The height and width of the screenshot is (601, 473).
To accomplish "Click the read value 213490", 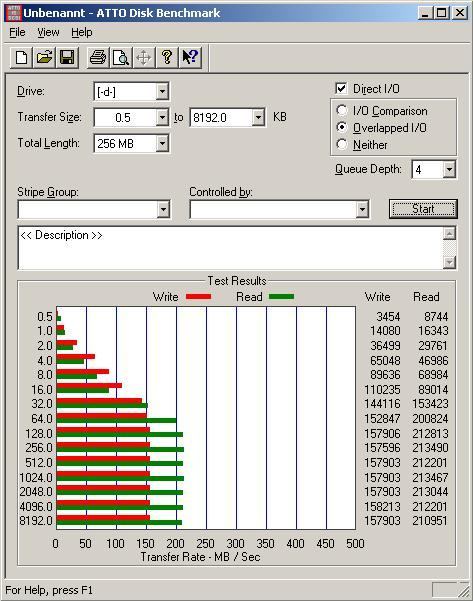I will point(430,448).
